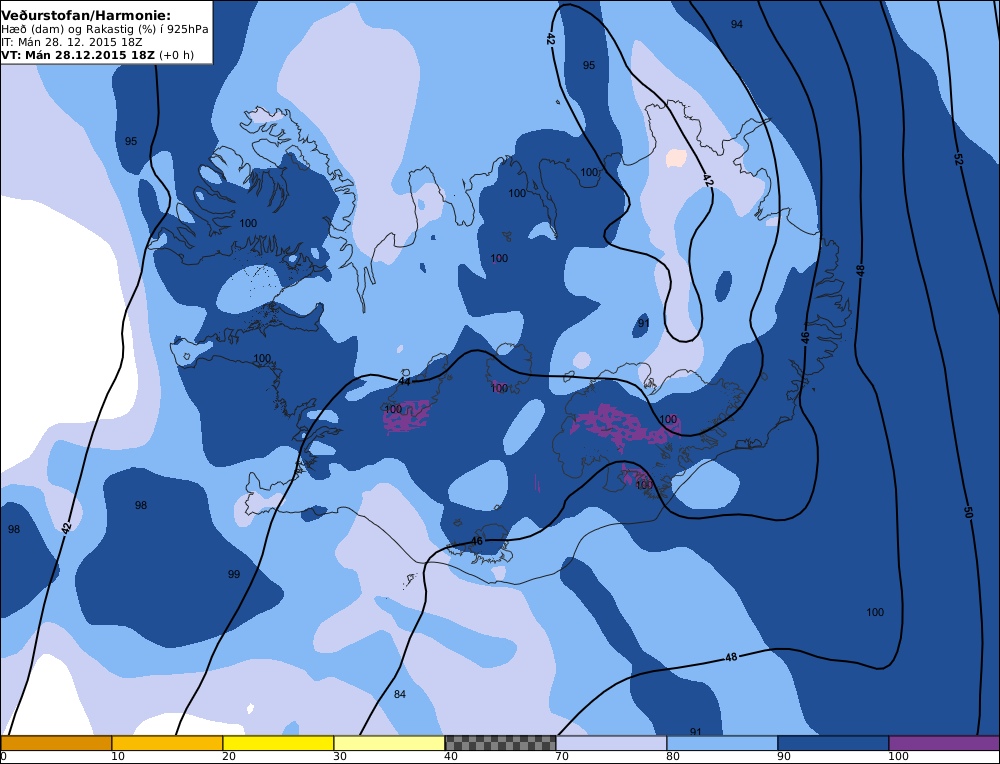Click the legend scale value '90'

[x=783, y=756]
